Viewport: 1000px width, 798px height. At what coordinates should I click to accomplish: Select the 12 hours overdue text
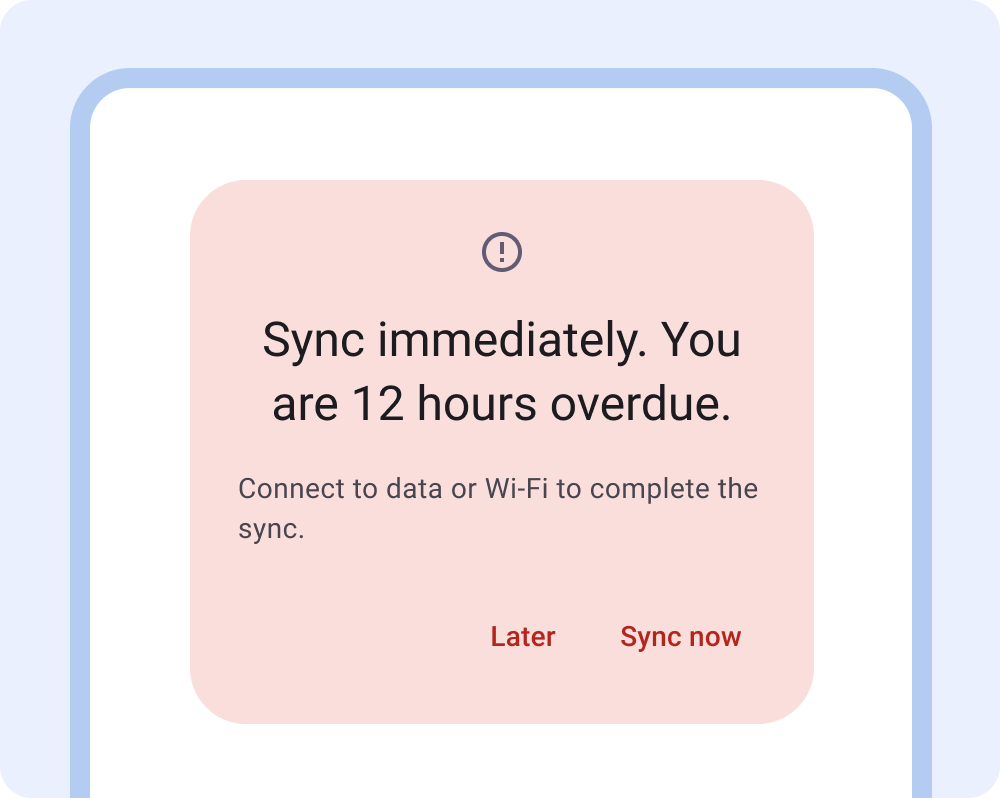click(x=501, y=404)
